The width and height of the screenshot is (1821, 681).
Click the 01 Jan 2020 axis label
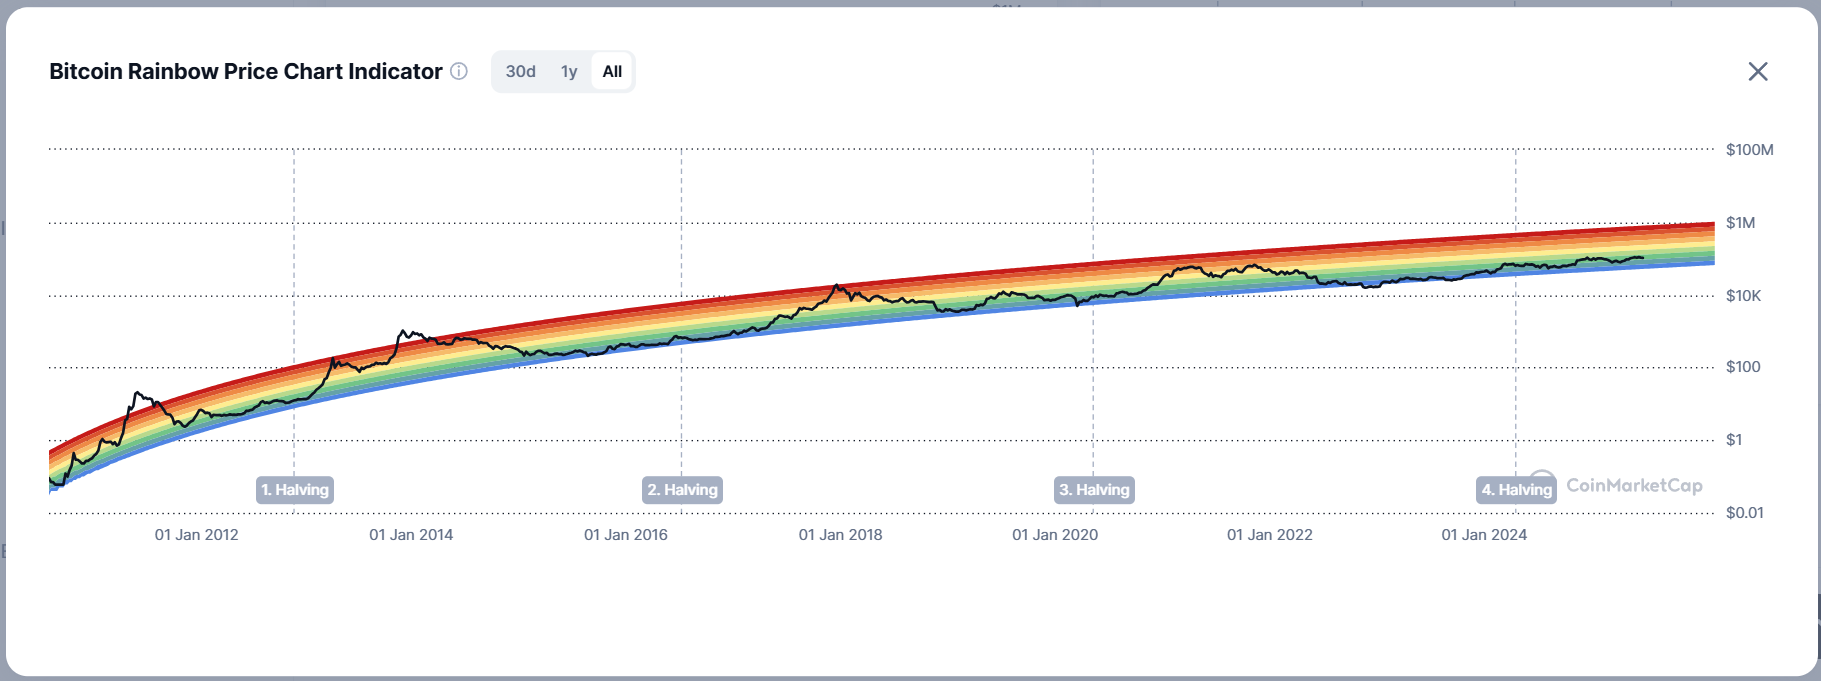click(x=1055, y=535)
